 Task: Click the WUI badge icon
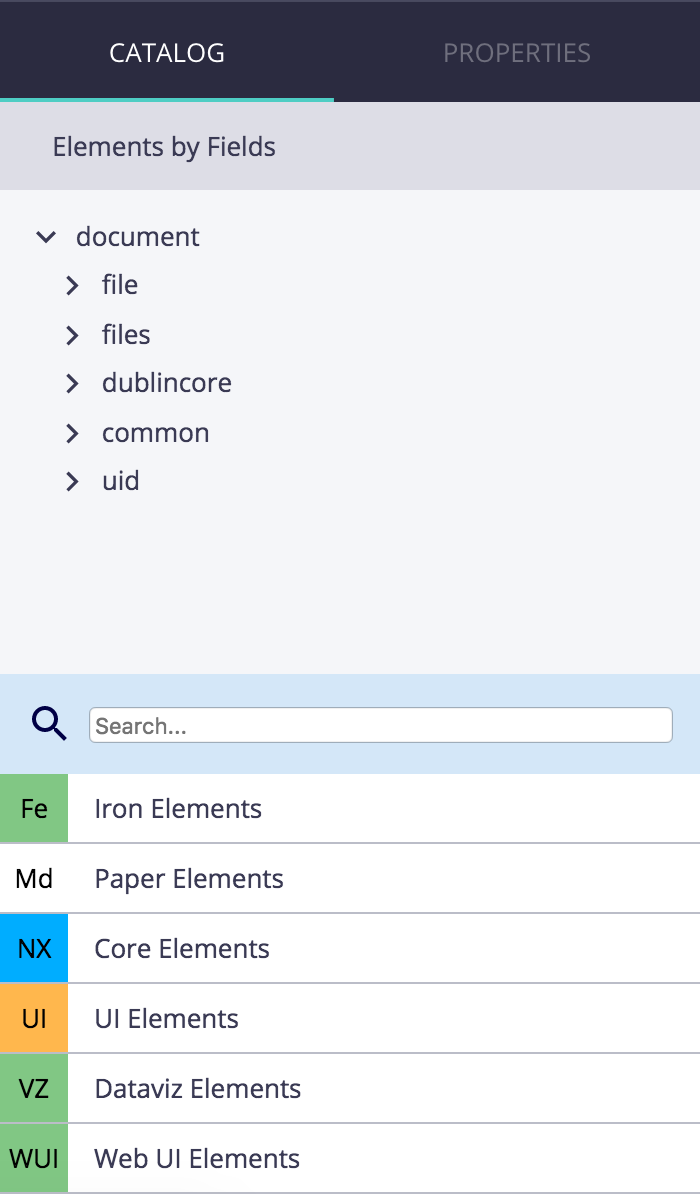pos(34,1158)
